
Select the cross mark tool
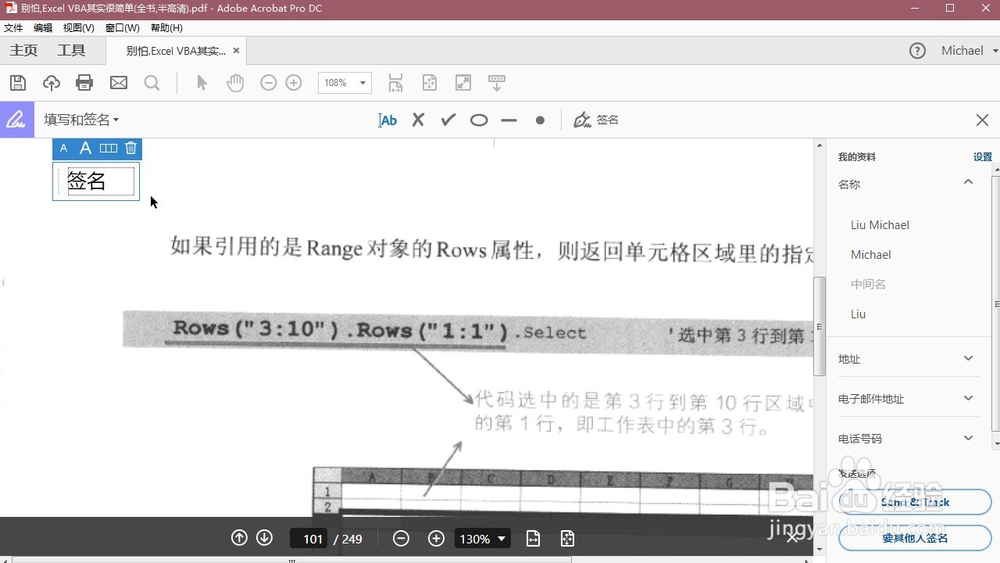[x=418, y=120]
